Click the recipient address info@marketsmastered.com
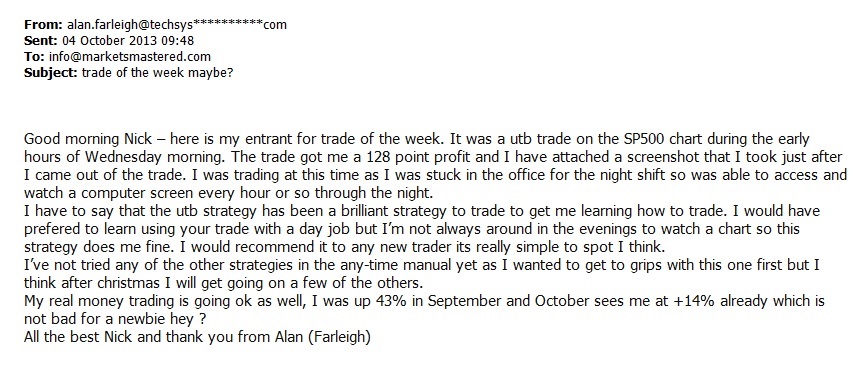856x380 pixels. pos(129,57)
